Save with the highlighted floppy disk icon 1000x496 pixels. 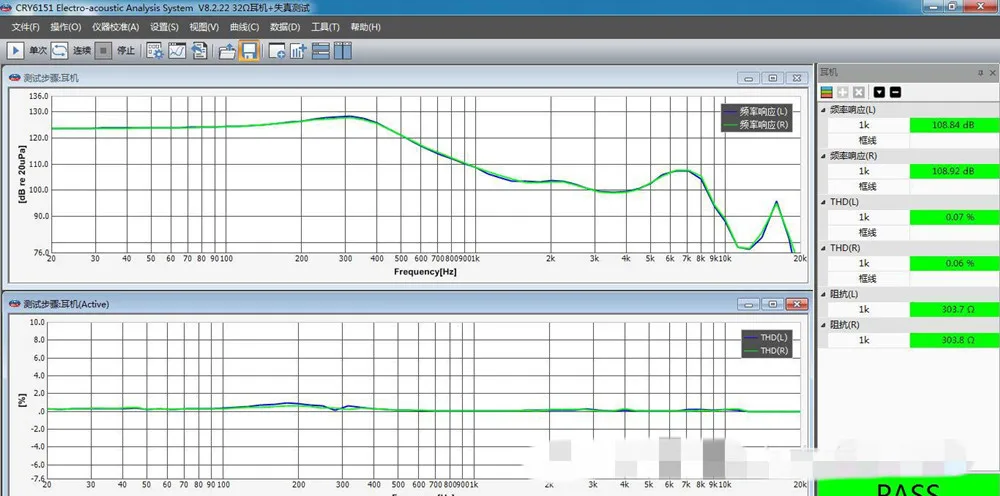[249, 50]
